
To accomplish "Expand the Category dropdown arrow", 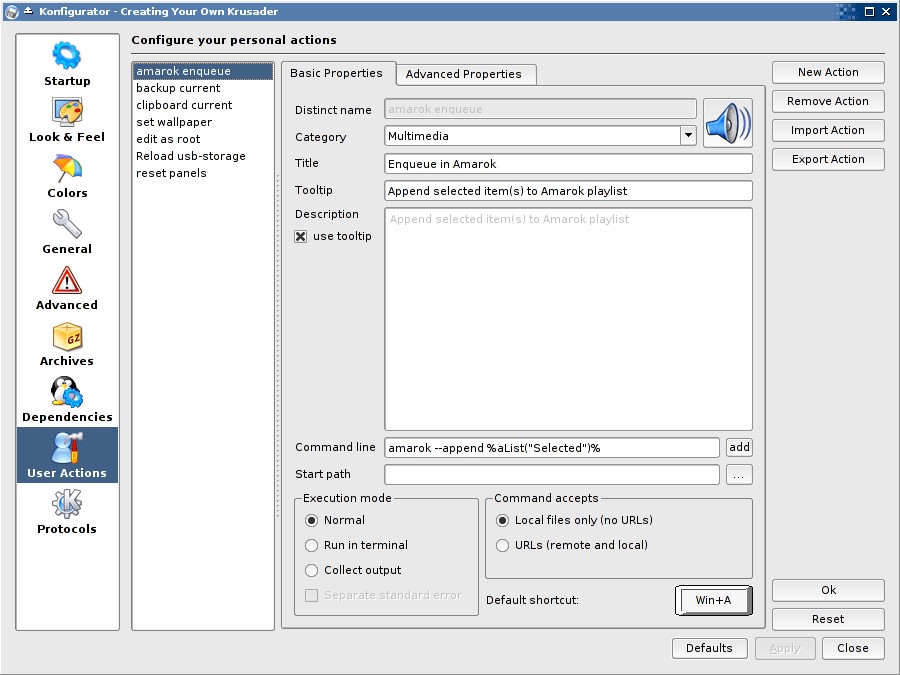I will pyautogui.click(x=688, y=136).
